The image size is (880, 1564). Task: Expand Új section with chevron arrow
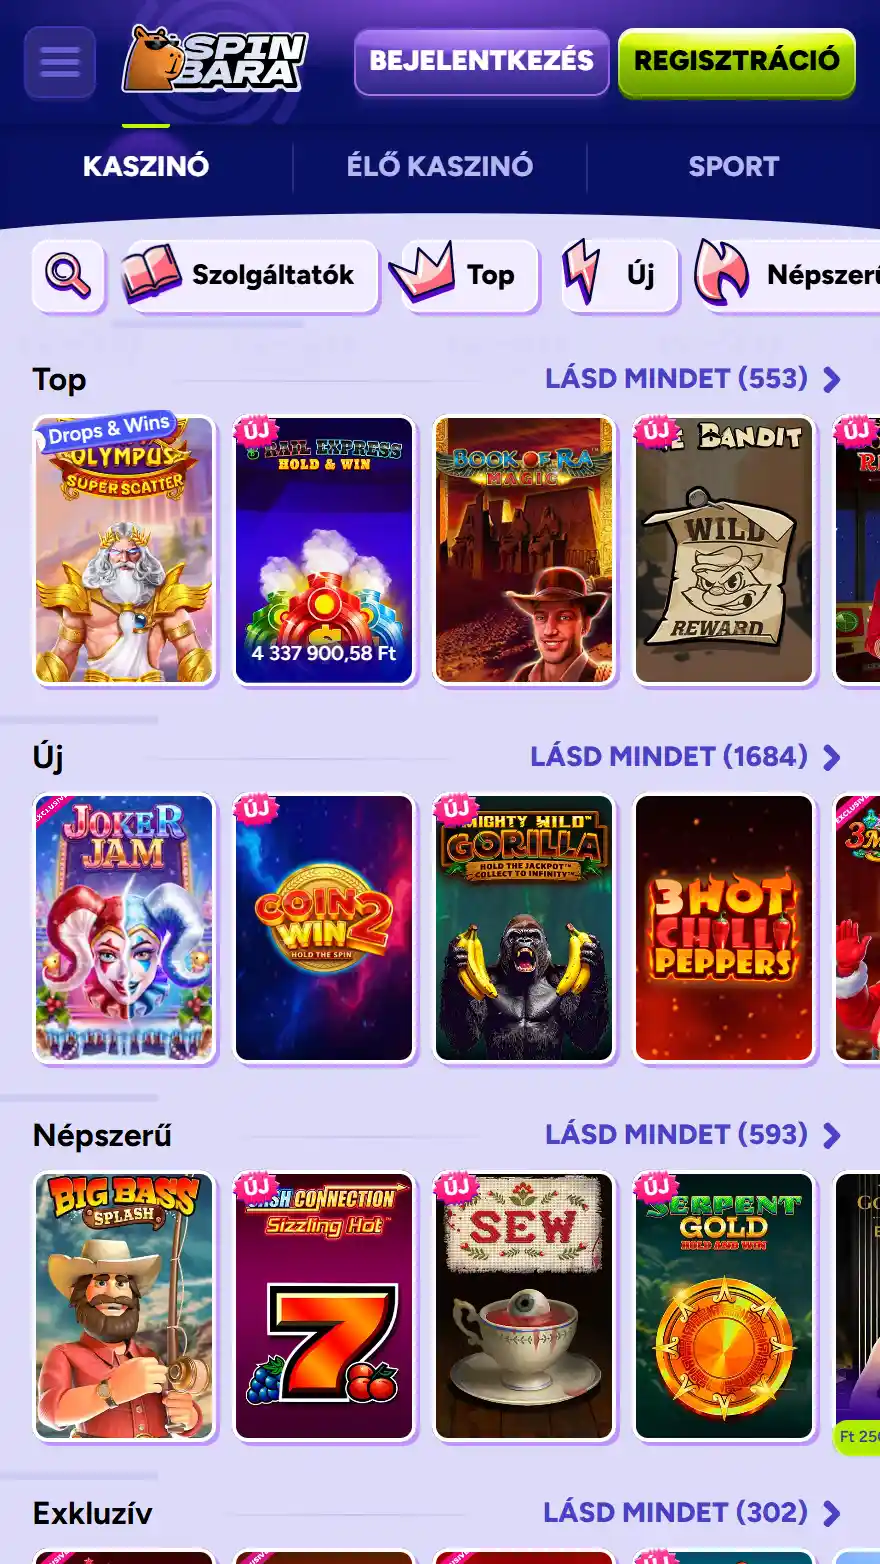coord(832,757)
